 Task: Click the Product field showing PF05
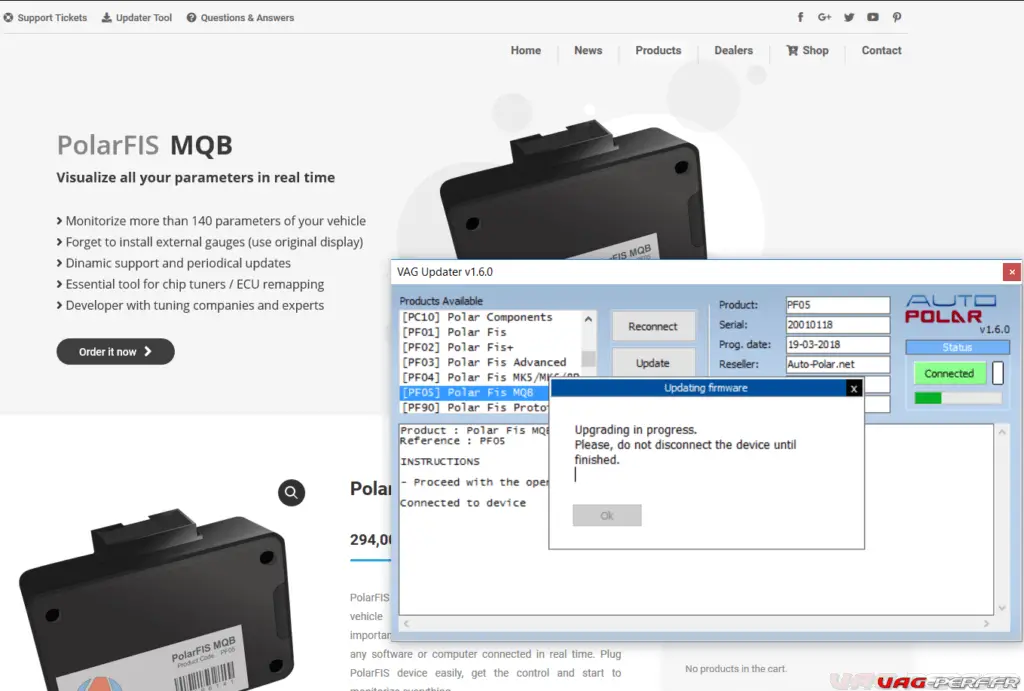tap(838, 305)
